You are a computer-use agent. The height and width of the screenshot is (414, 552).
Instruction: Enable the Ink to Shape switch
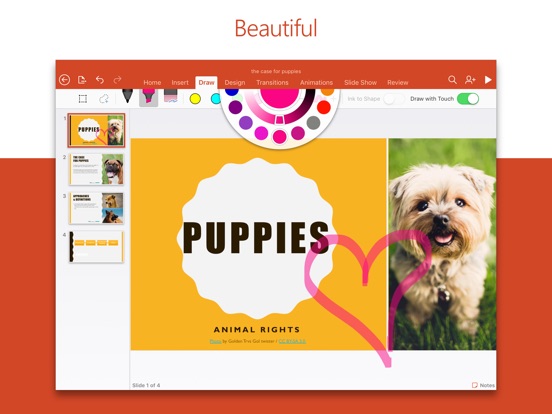(394, 99)
